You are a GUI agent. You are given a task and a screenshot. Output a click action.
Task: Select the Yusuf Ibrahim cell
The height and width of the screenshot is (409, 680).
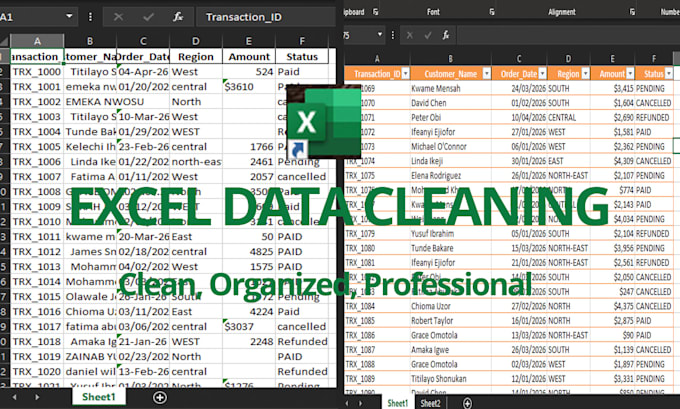tap(451, 233)
